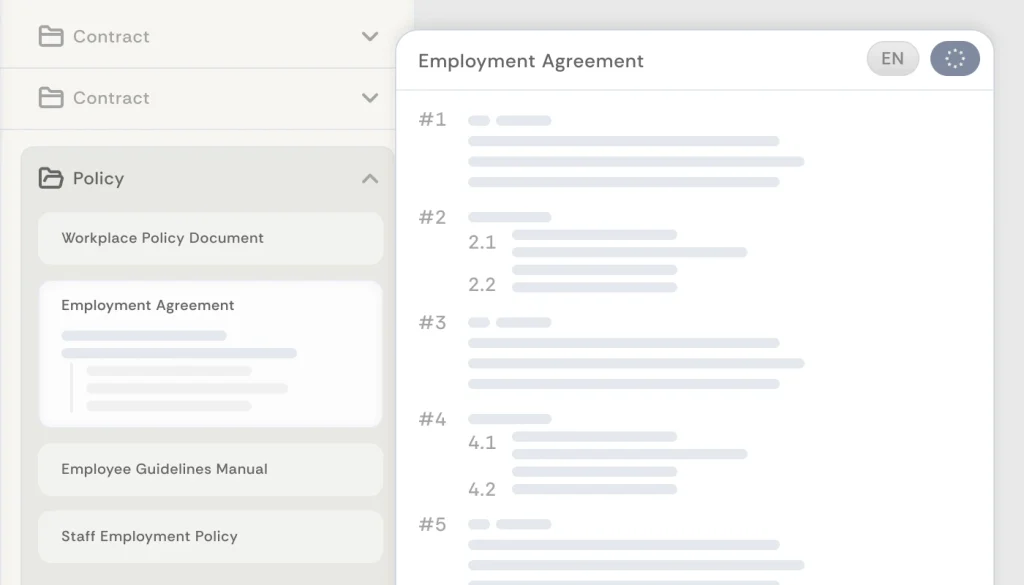This screenshot has height=585, width=1024.
Task: Click the circular loading spinner icon
Action: (955, 59)
